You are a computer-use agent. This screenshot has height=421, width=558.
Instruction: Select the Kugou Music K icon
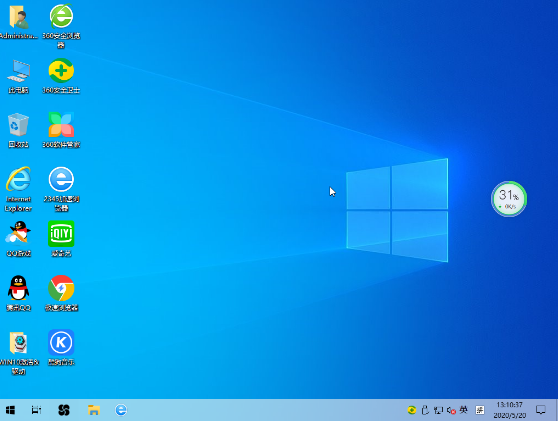coord(61,342)
